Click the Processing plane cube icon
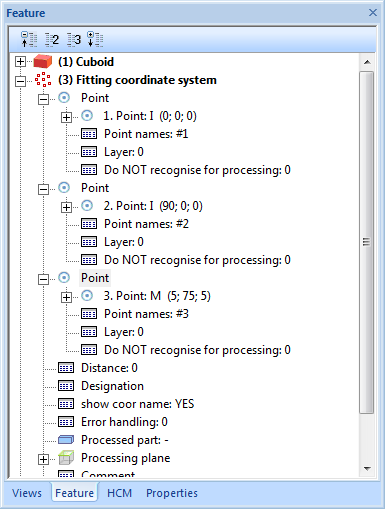 click(x=66, y=458)
